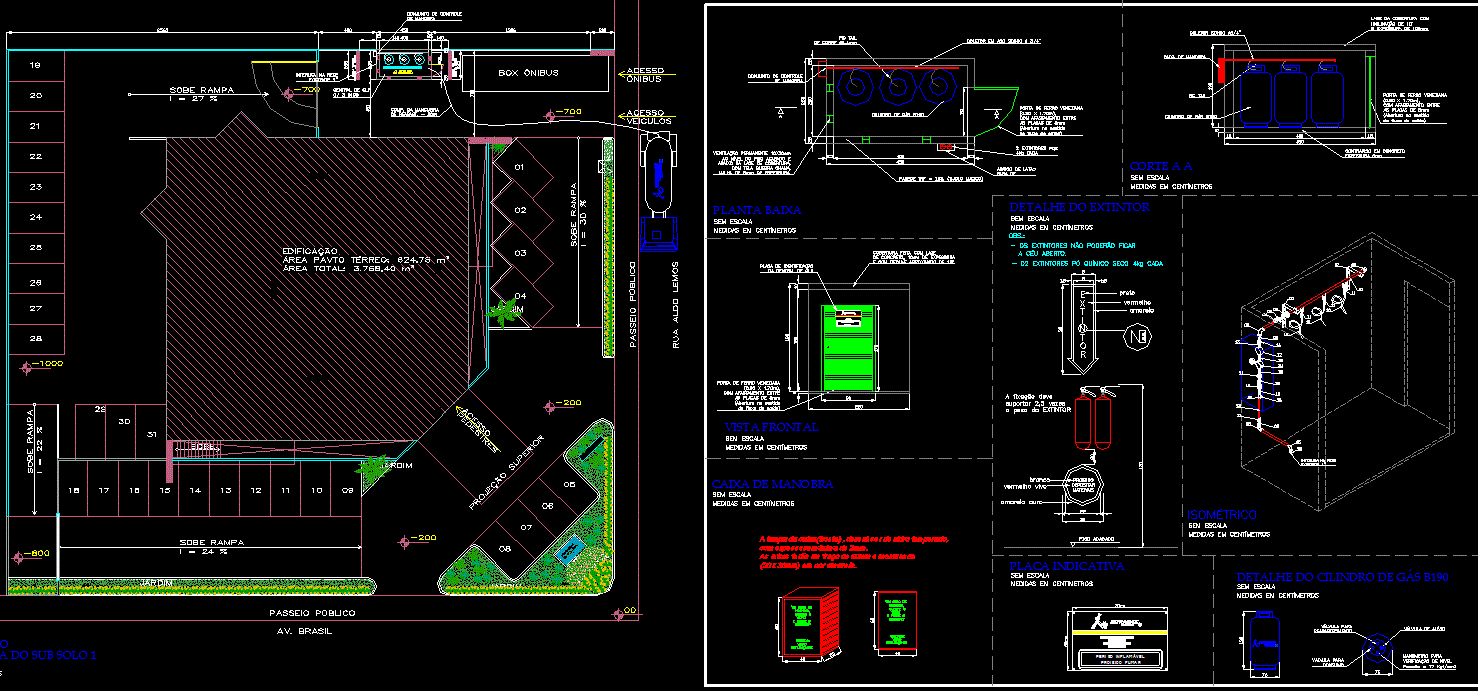Select the AV. BRASIL street label

pyautogui.click(x=311, y=631)
